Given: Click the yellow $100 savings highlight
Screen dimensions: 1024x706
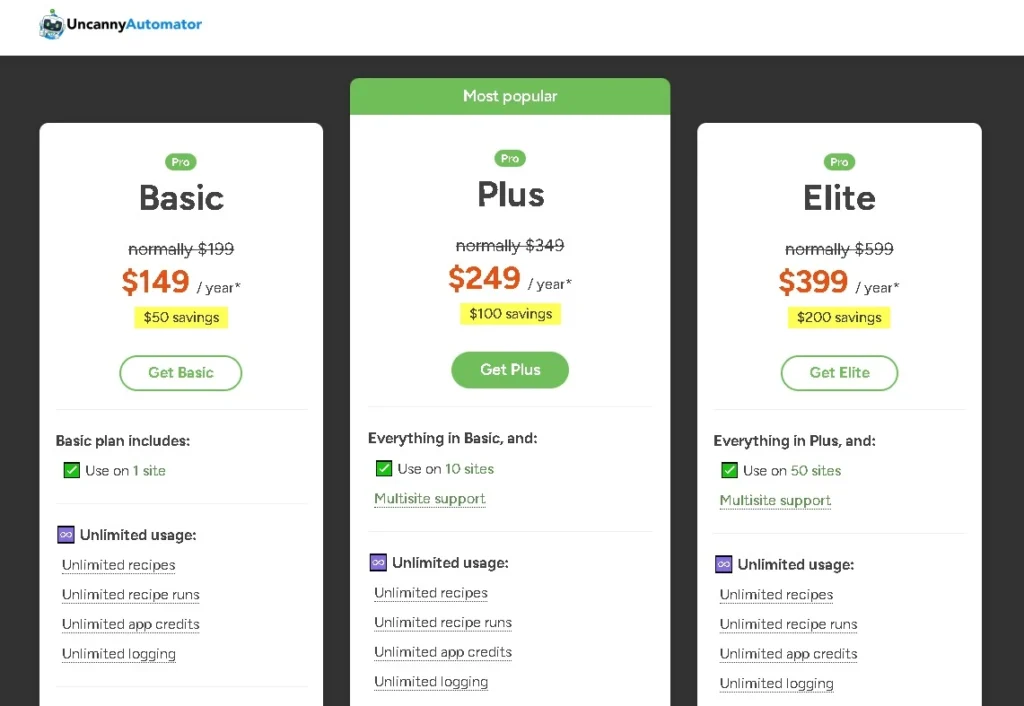Looking at the screenshot, I should point(510,314).
